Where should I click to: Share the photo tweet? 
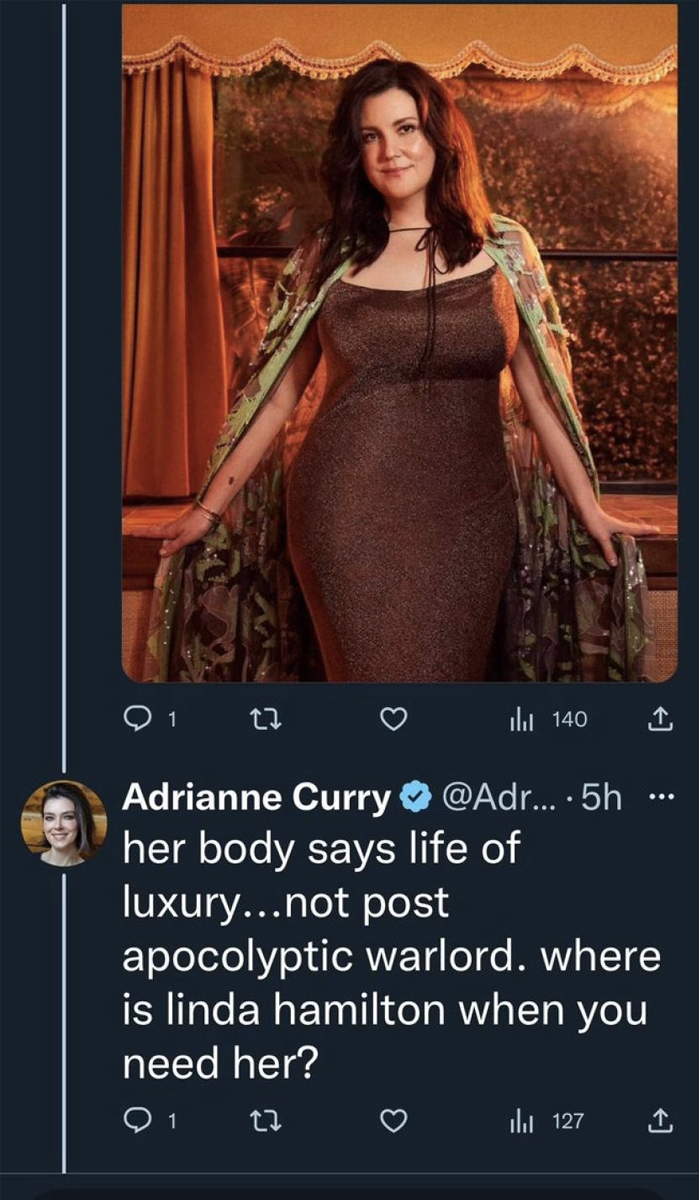660,719
